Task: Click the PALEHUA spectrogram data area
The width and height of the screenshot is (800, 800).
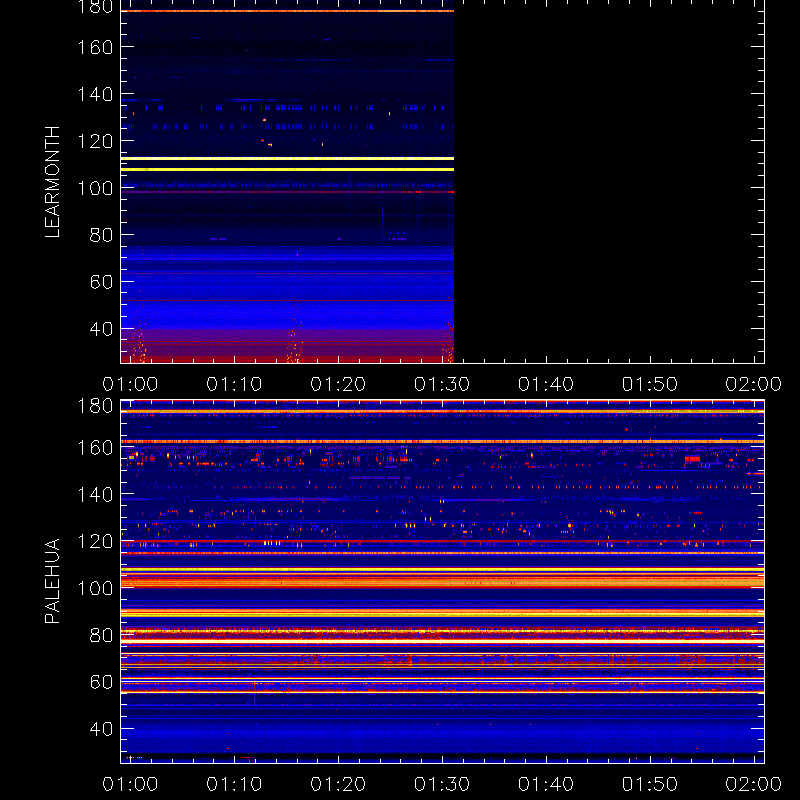Action: pyautogui.click(x=442, y=582)
